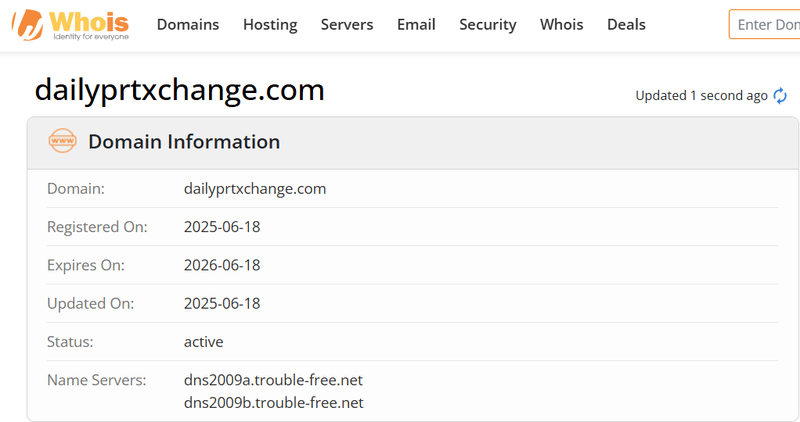This screenshot has height=422, width=800.
Task: Click the dailyprtxchange.com page heading
Action: pos(180,90)
